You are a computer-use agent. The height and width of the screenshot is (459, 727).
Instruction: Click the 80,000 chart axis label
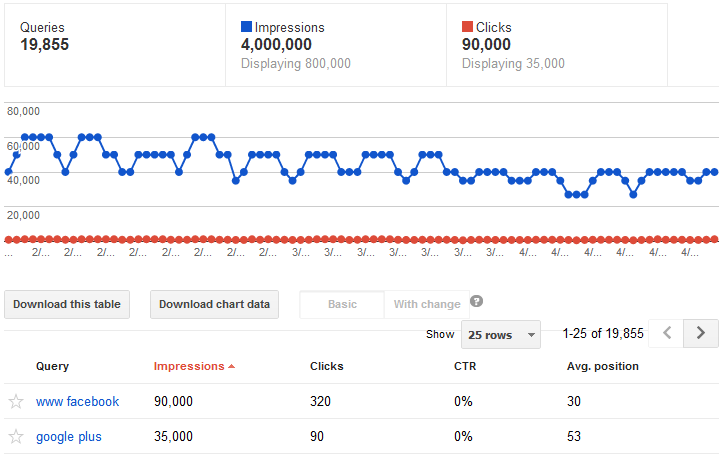pyautogui.click(x=23, y=111)
